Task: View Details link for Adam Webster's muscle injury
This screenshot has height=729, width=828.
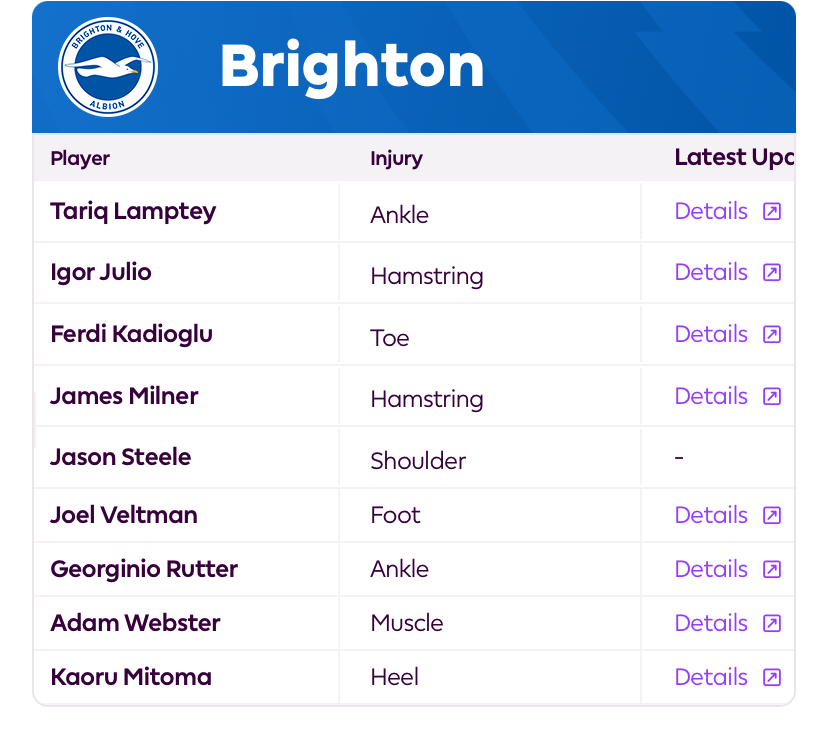Action: [711, 623]
